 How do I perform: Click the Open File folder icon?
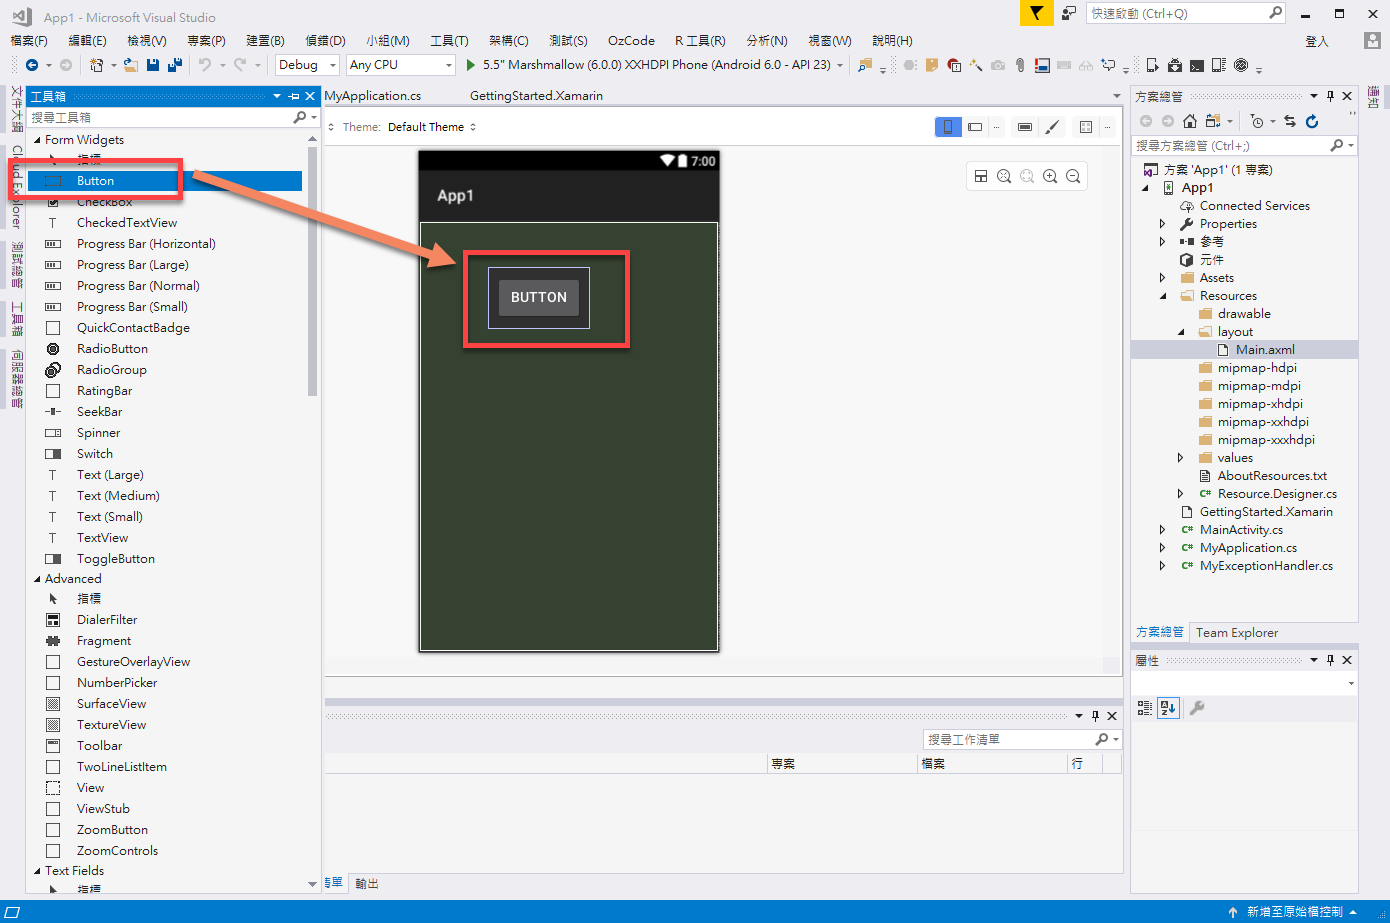point(130,65)
